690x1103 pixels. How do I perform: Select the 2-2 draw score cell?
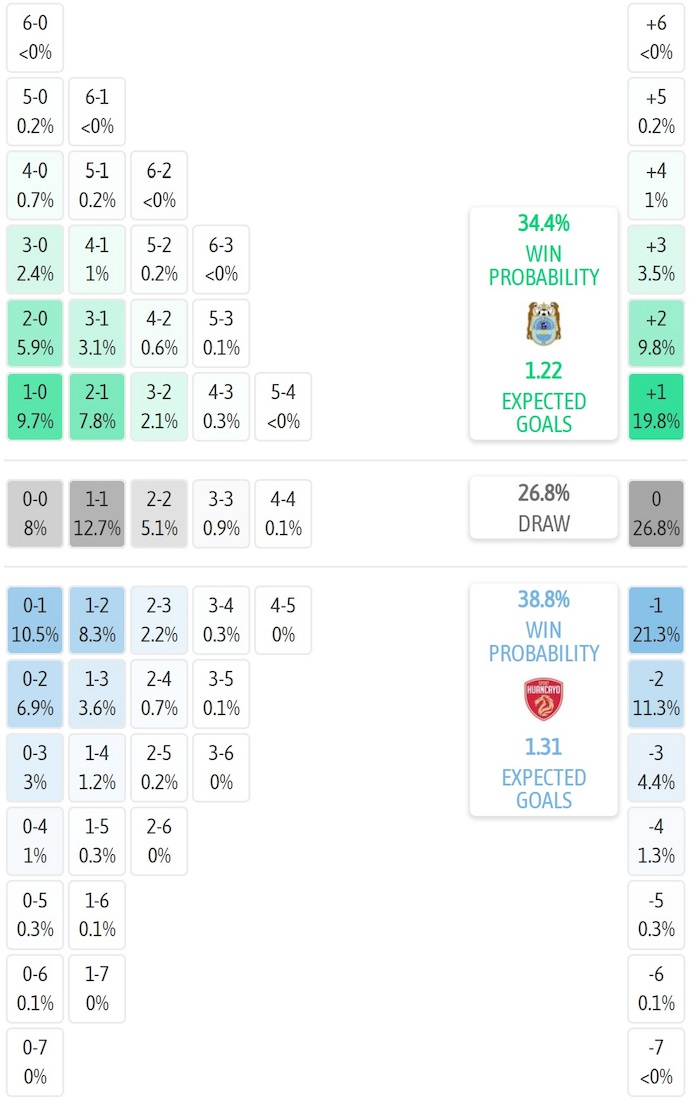click(159, 514)
